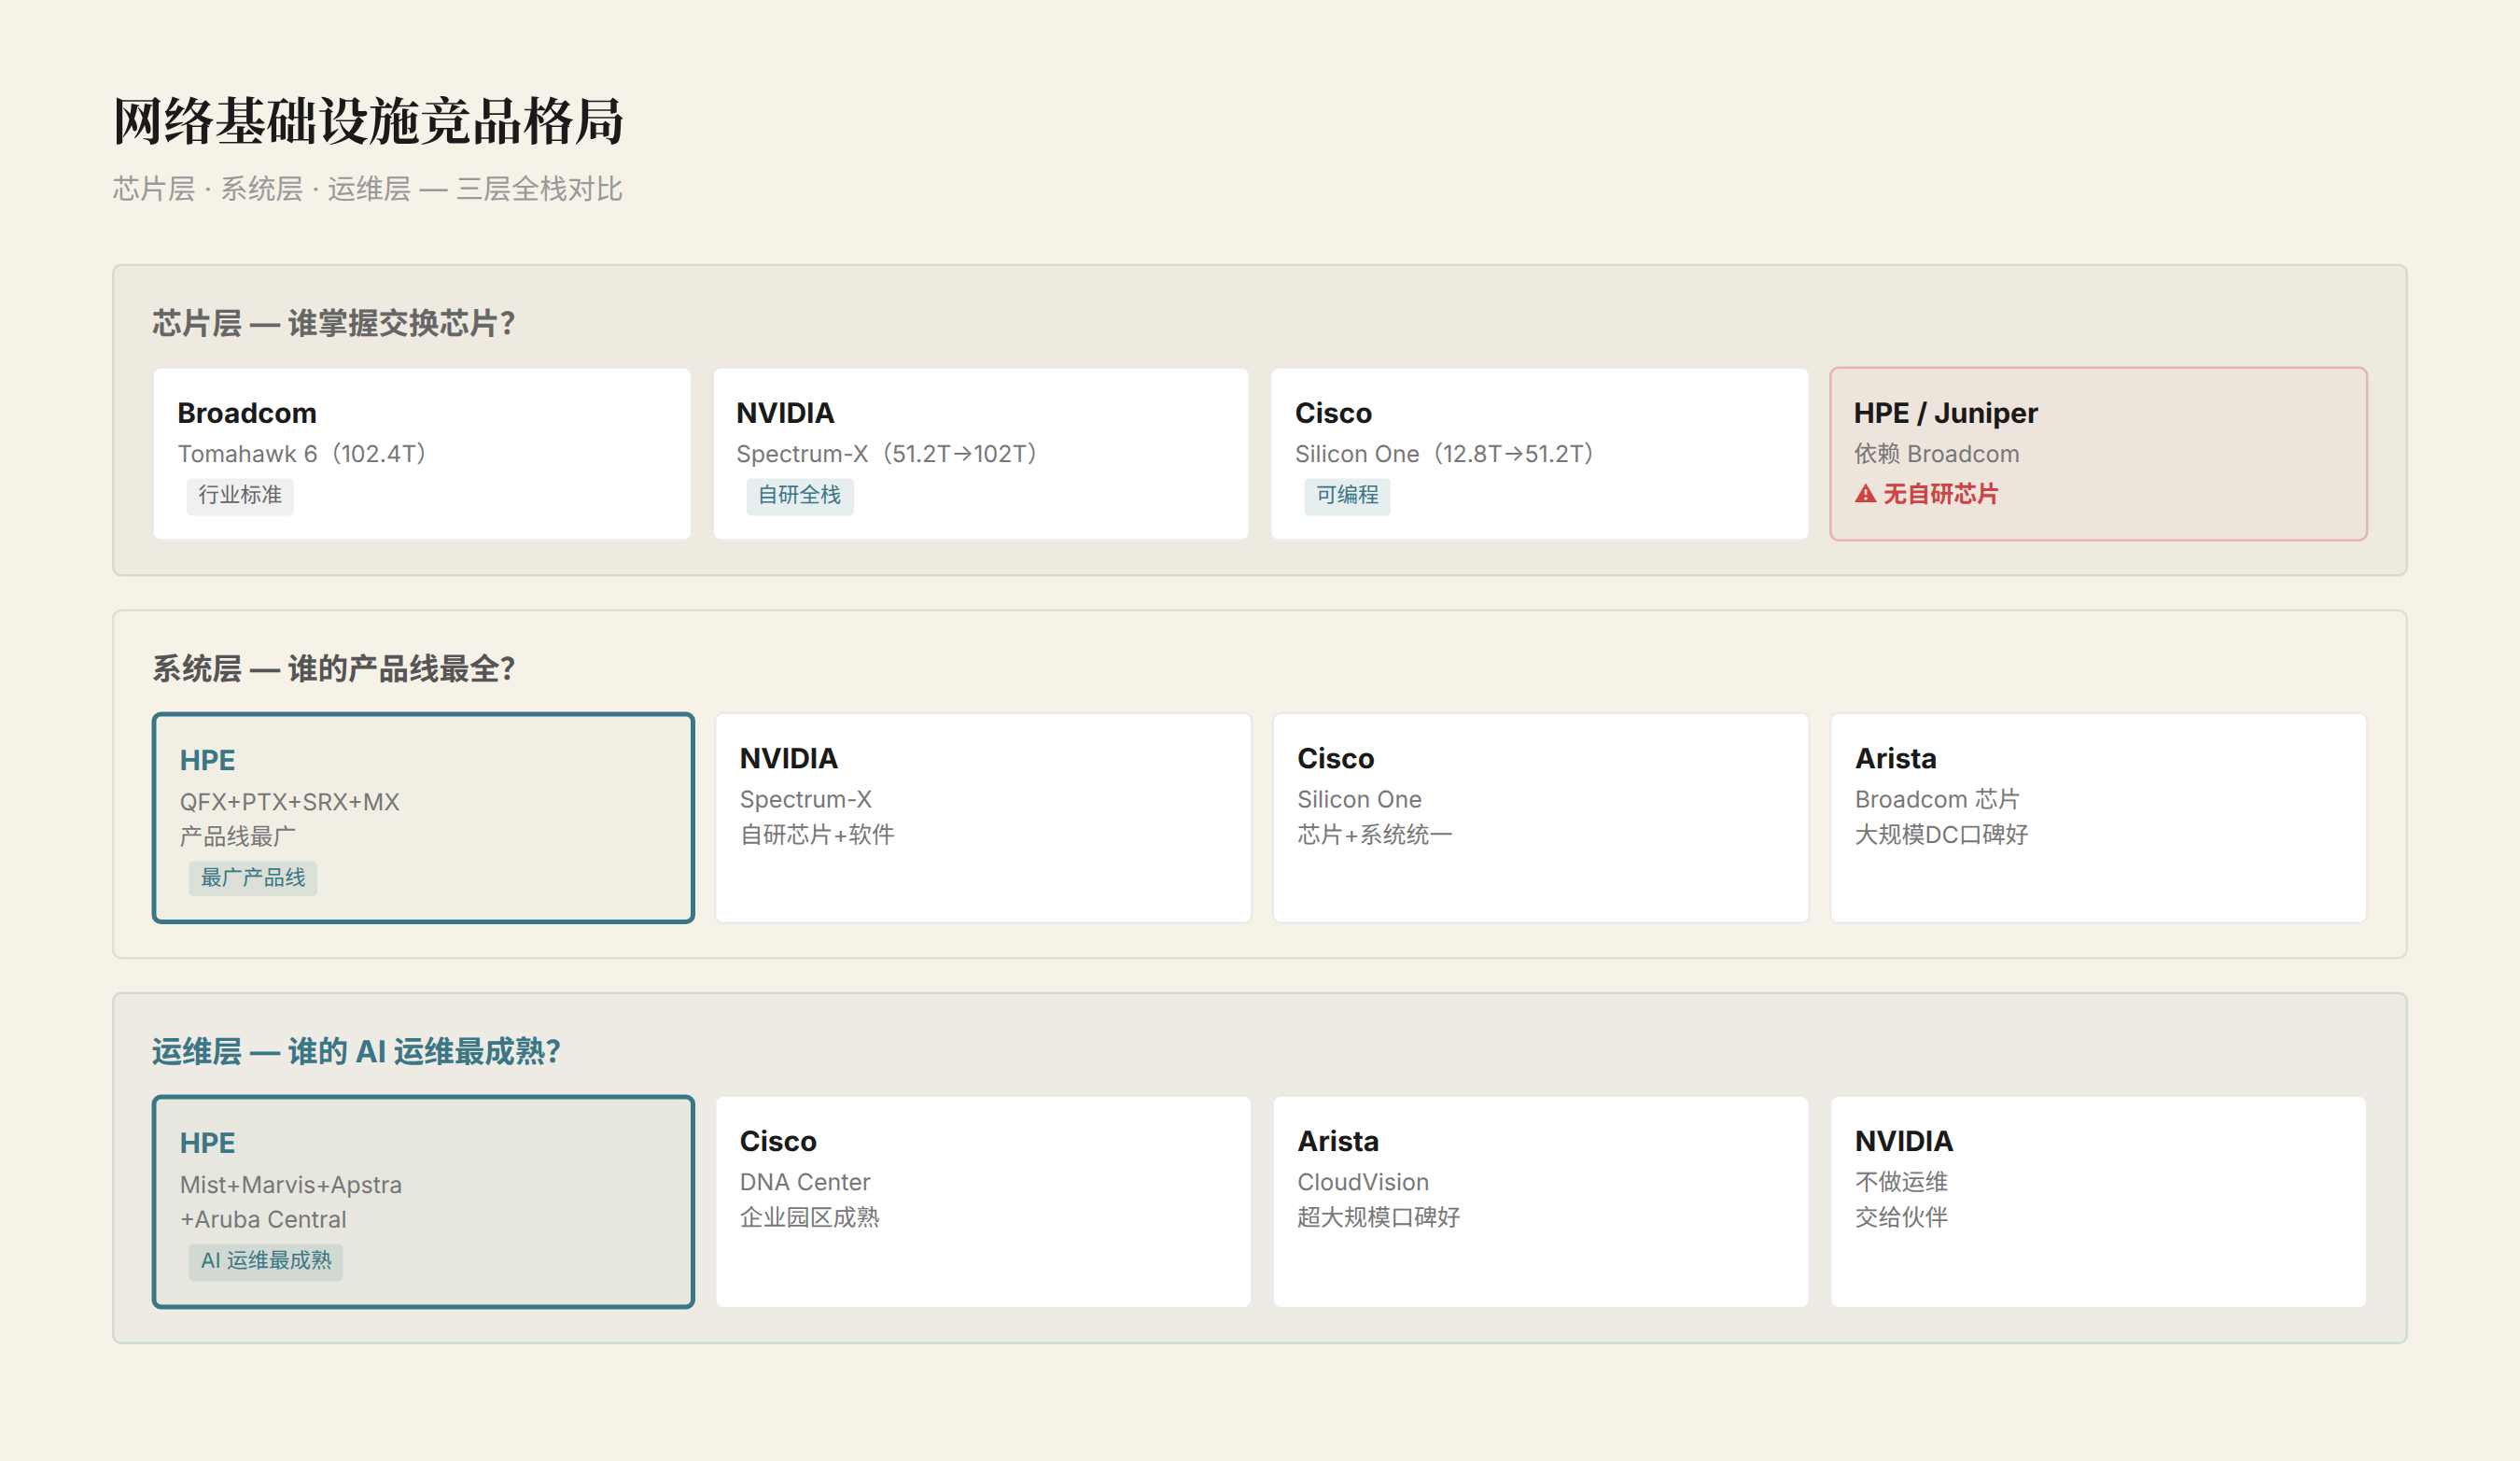Select the Cisco title in 系统层
The image size is (2520, 1461).
pos(1335,758)
